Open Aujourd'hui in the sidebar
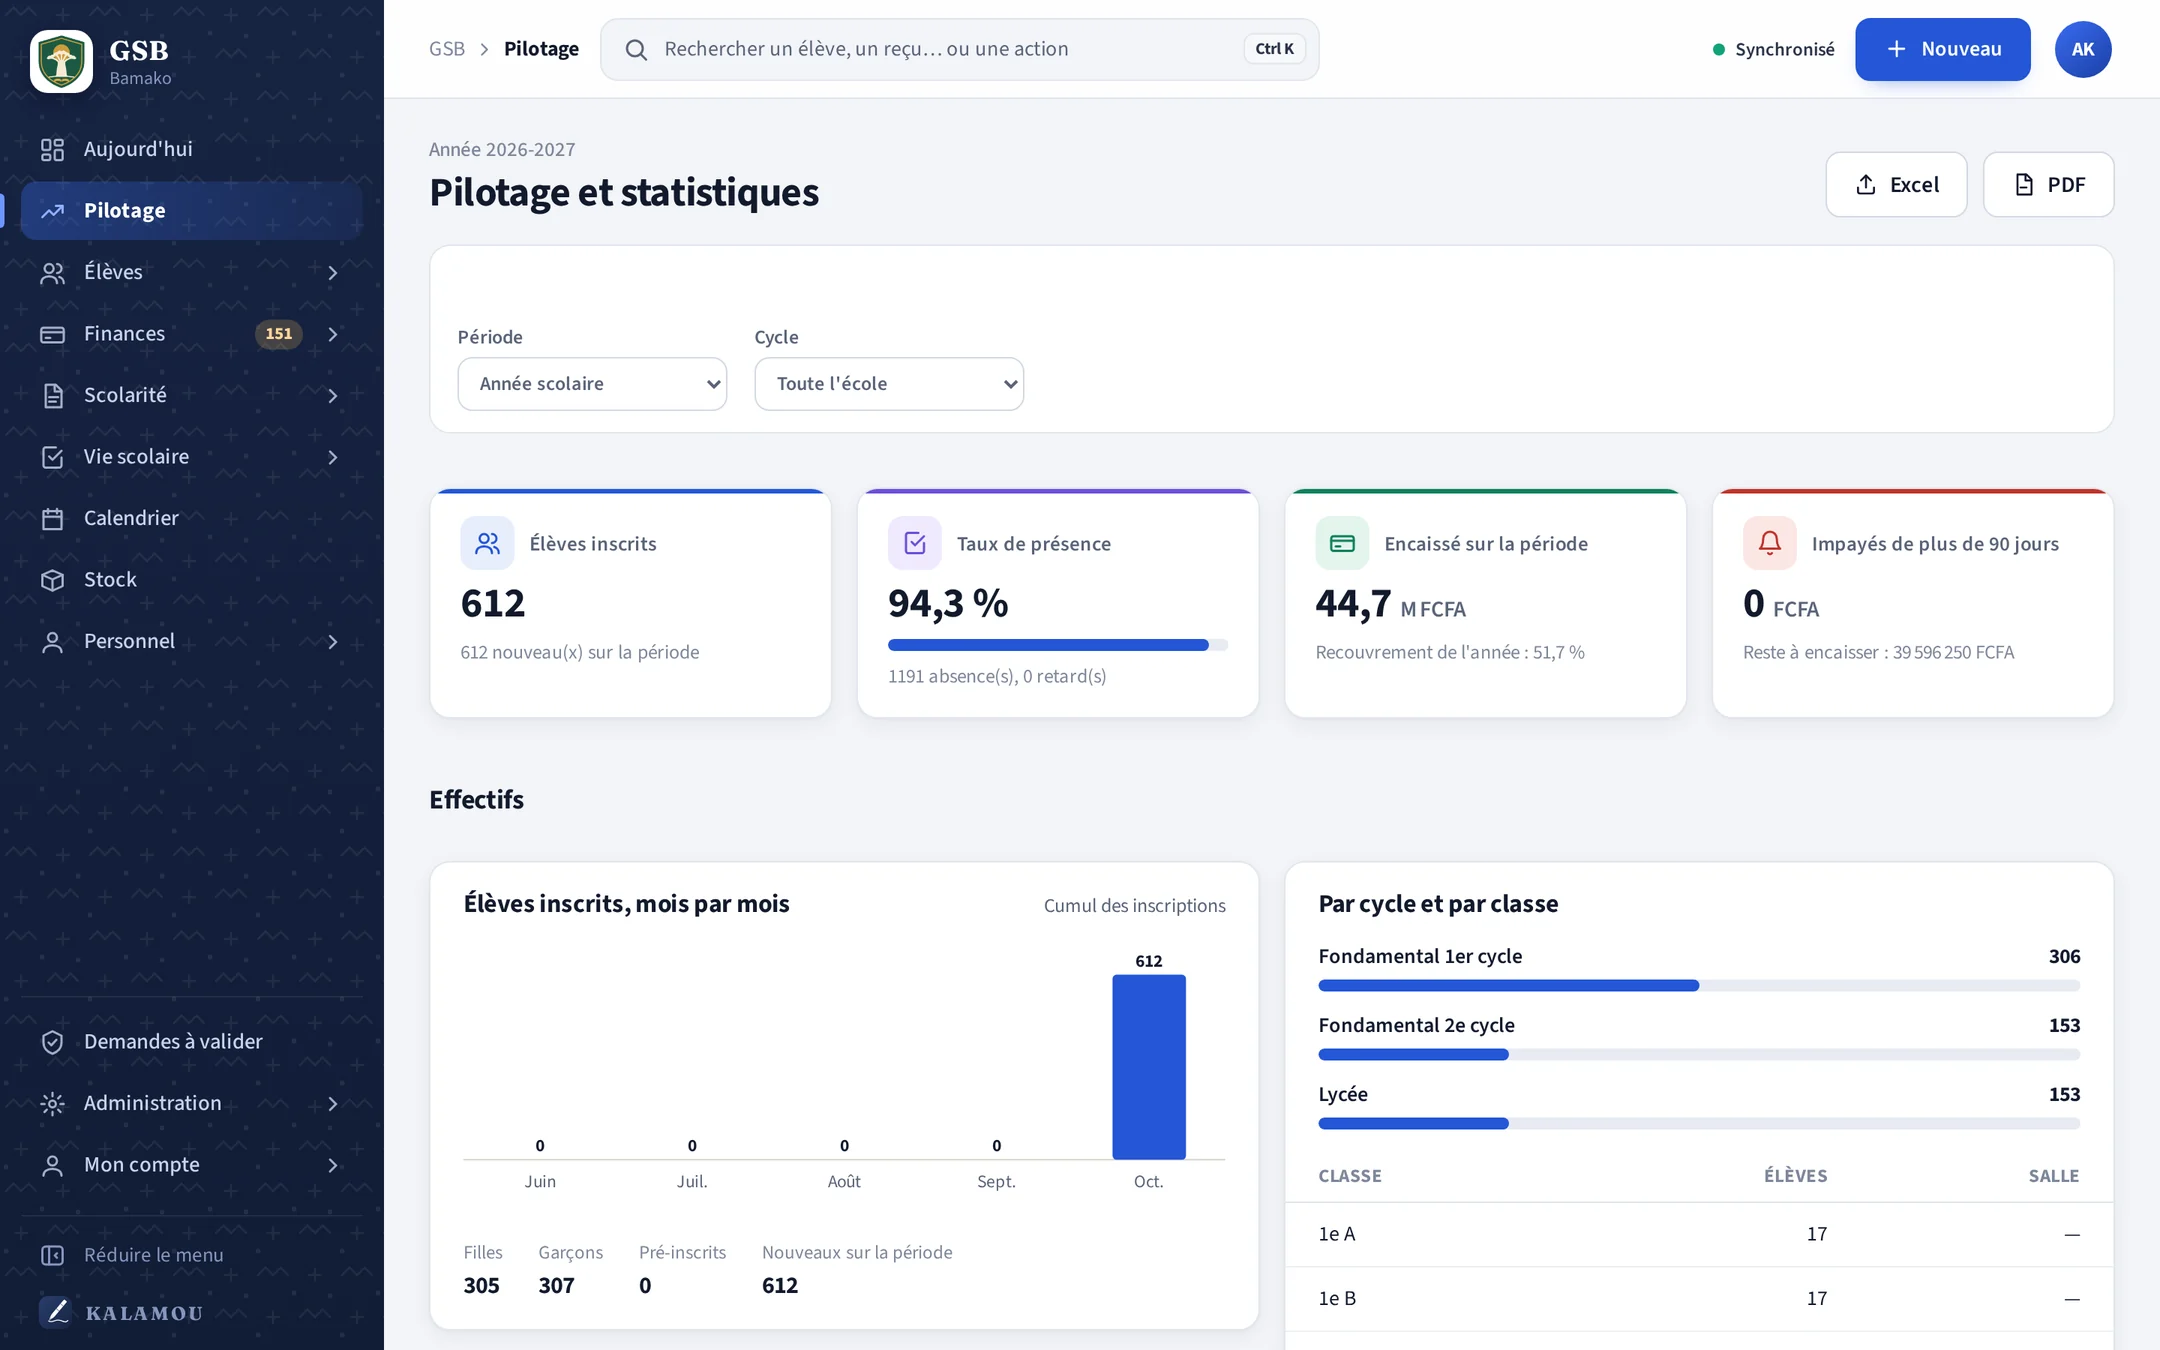This screenshot has height=1350, width=2160. pos(191,149)
